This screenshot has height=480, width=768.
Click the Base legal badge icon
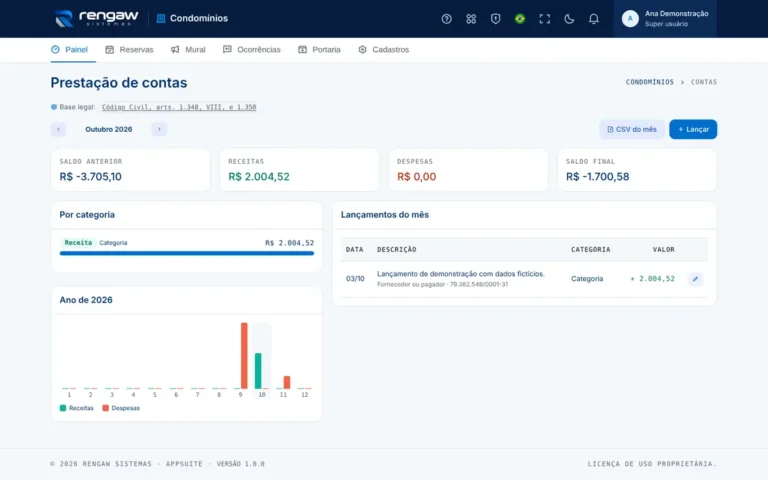(x=54, y=107)
